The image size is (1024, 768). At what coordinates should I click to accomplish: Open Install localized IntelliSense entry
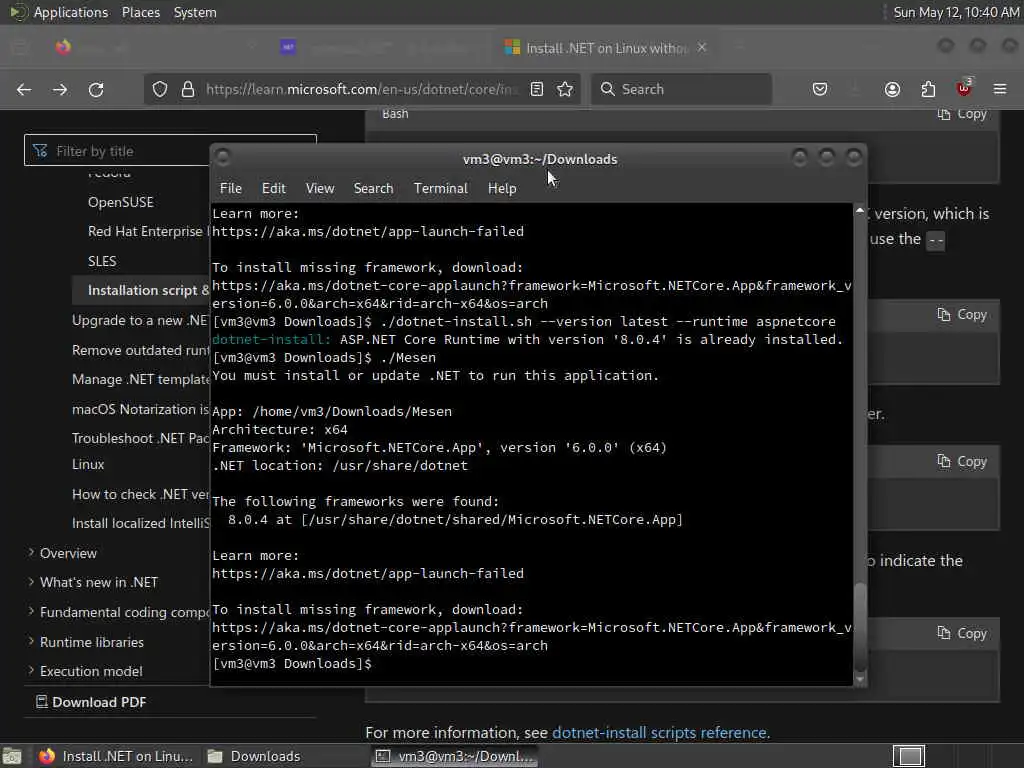pos(140,523)
